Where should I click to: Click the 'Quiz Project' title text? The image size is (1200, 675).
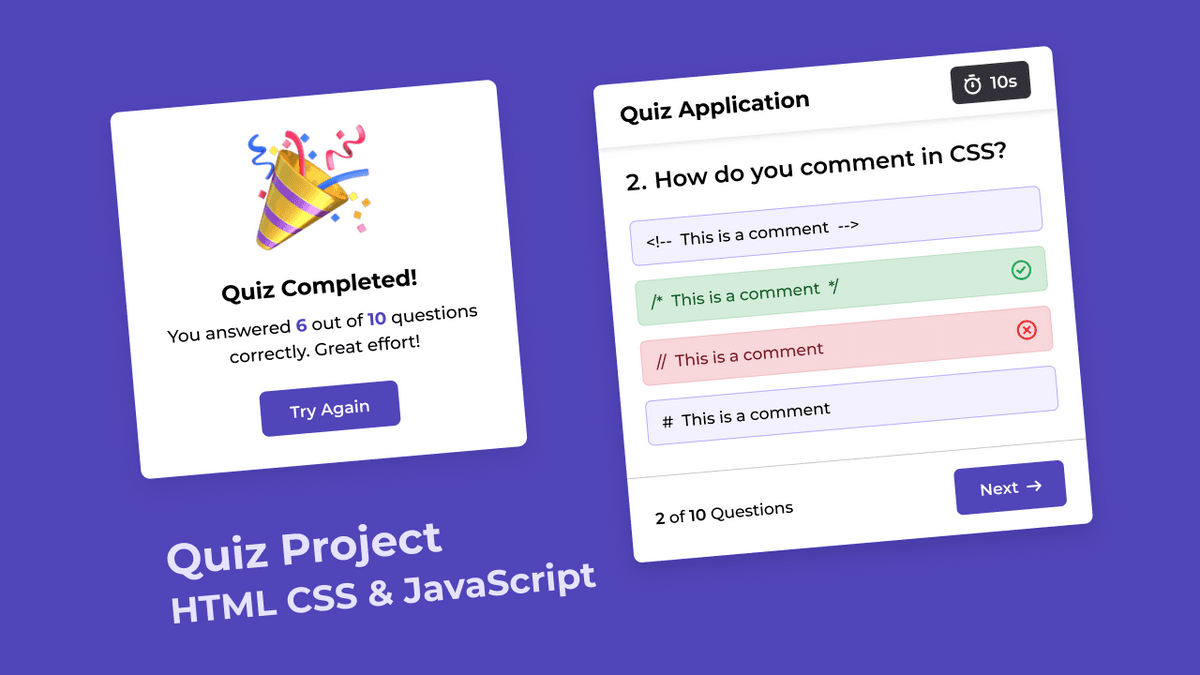304,548
